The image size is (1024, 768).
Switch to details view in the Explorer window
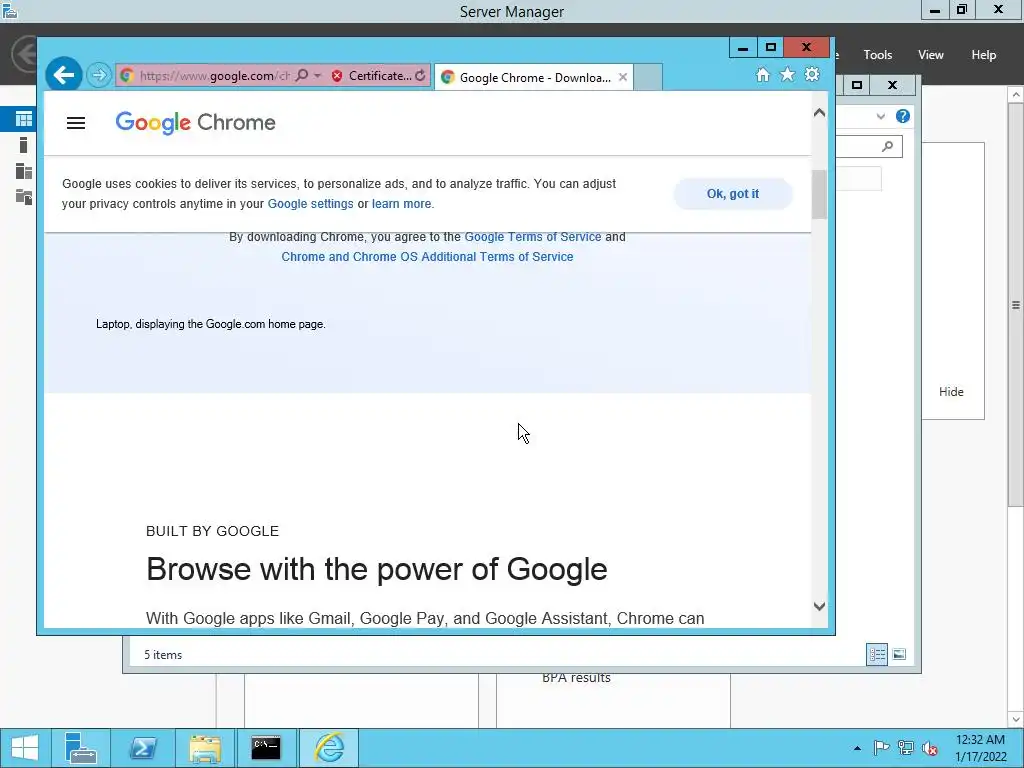coord(876,654)
